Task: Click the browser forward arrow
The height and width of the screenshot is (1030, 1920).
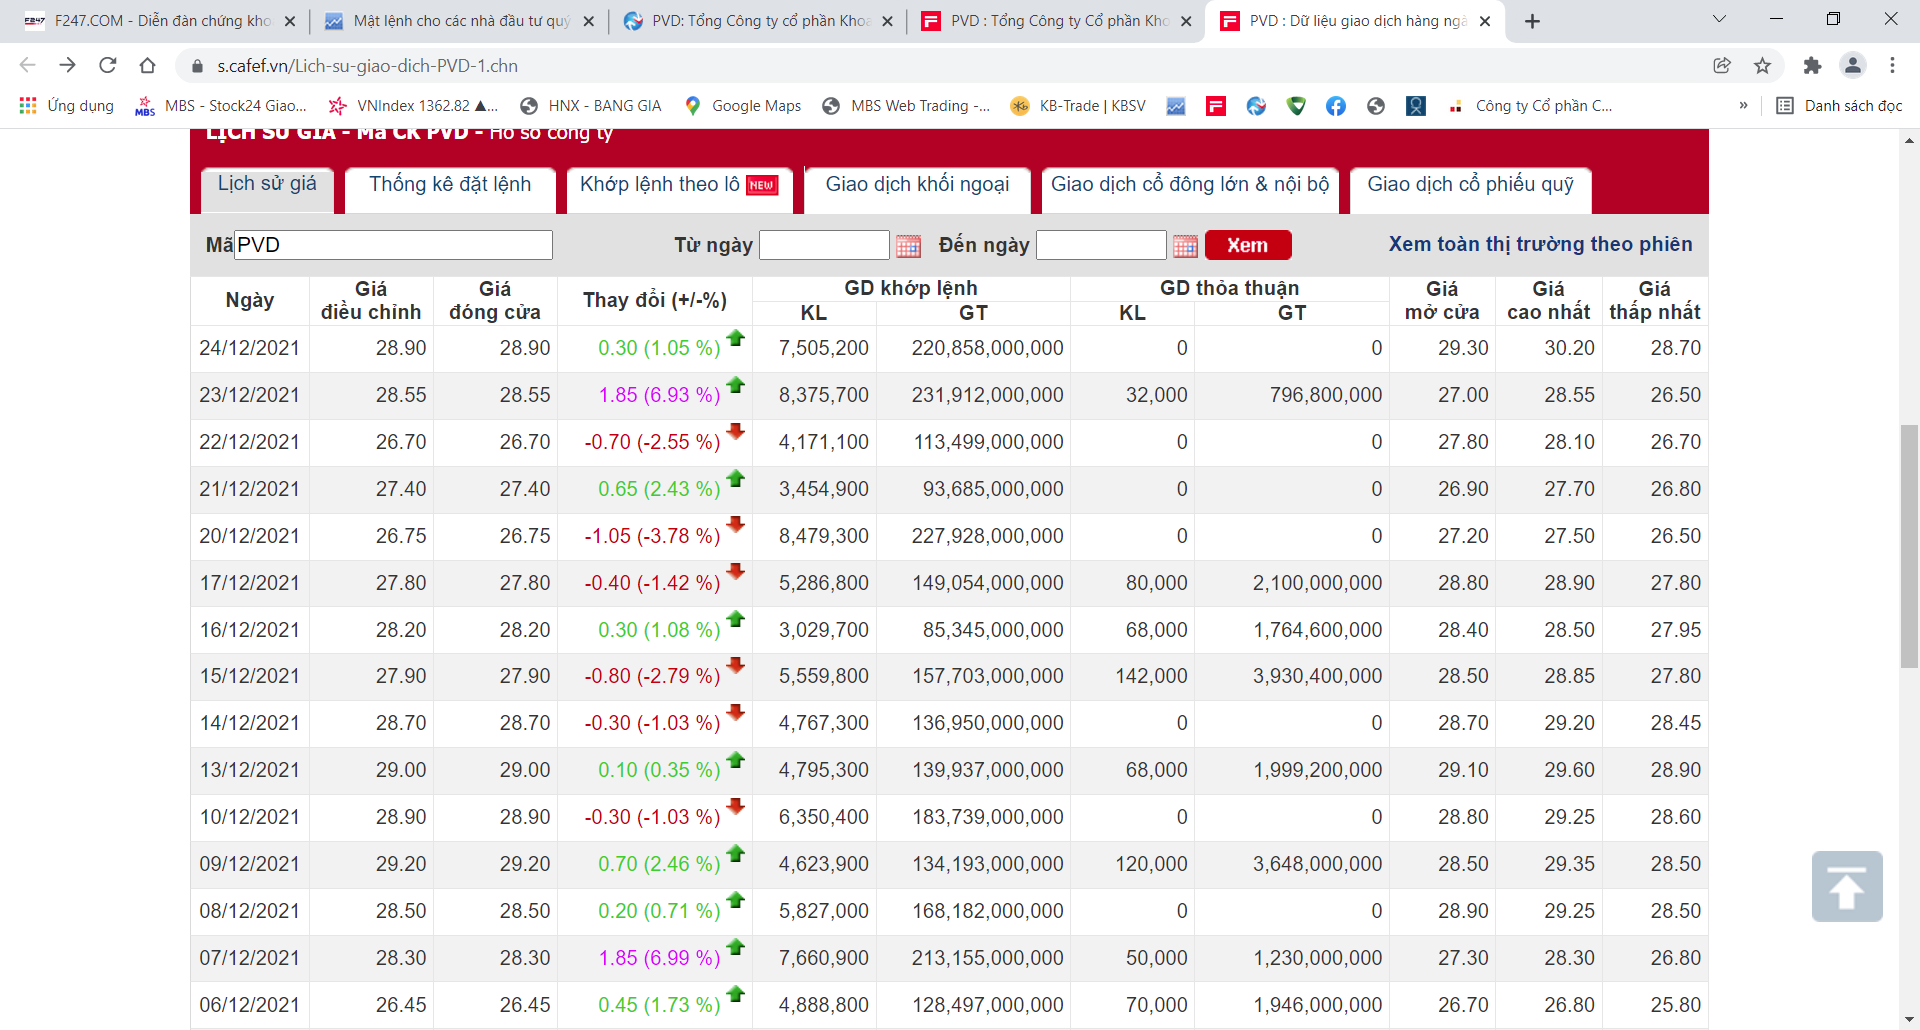Action: (67, 65)
